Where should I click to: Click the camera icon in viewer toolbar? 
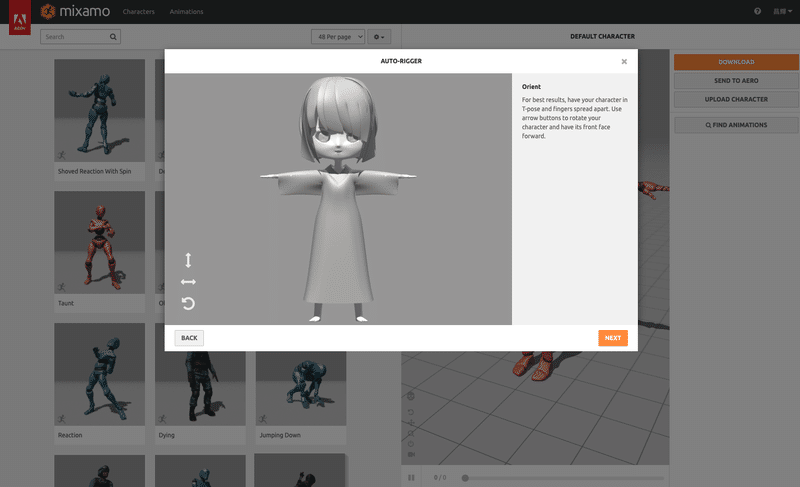(x=411, y=454)
